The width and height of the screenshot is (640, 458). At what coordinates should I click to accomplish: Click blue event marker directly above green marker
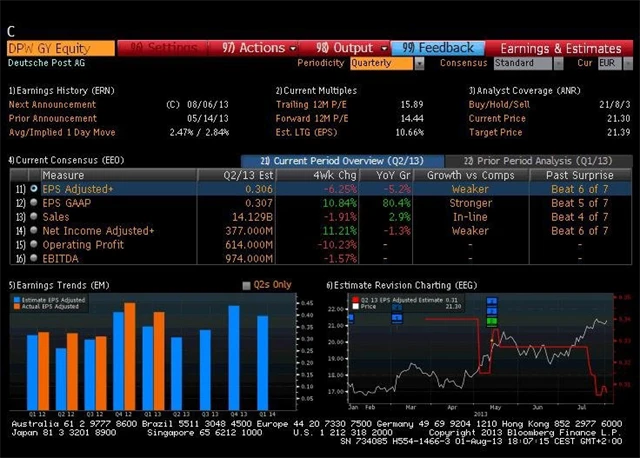[x=492, y=311]
